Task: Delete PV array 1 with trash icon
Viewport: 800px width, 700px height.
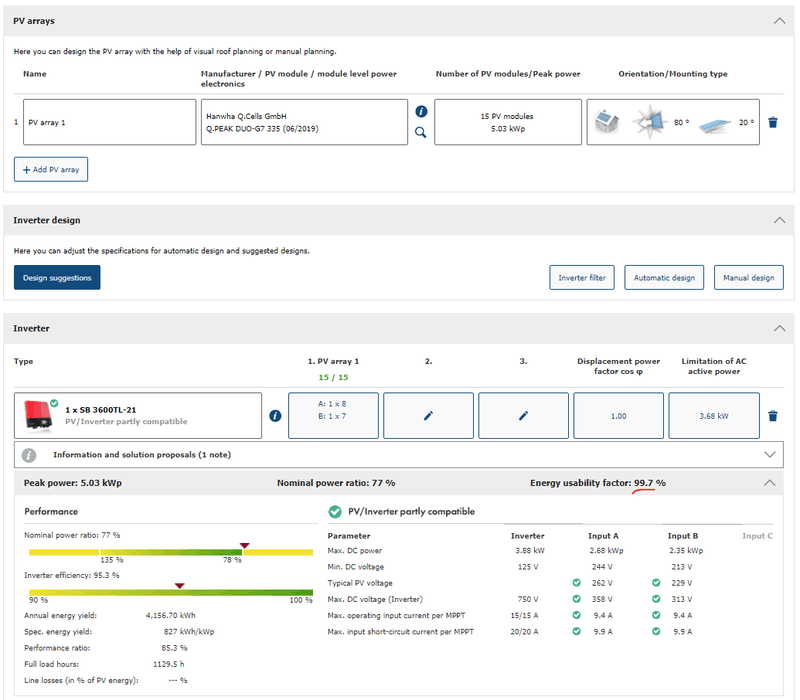Action: [772, 122]
